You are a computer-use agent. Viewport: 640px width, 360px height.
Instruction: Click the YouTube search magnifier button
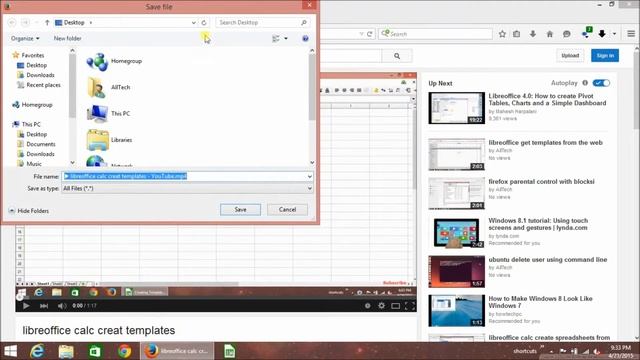(x=397, y=56)
